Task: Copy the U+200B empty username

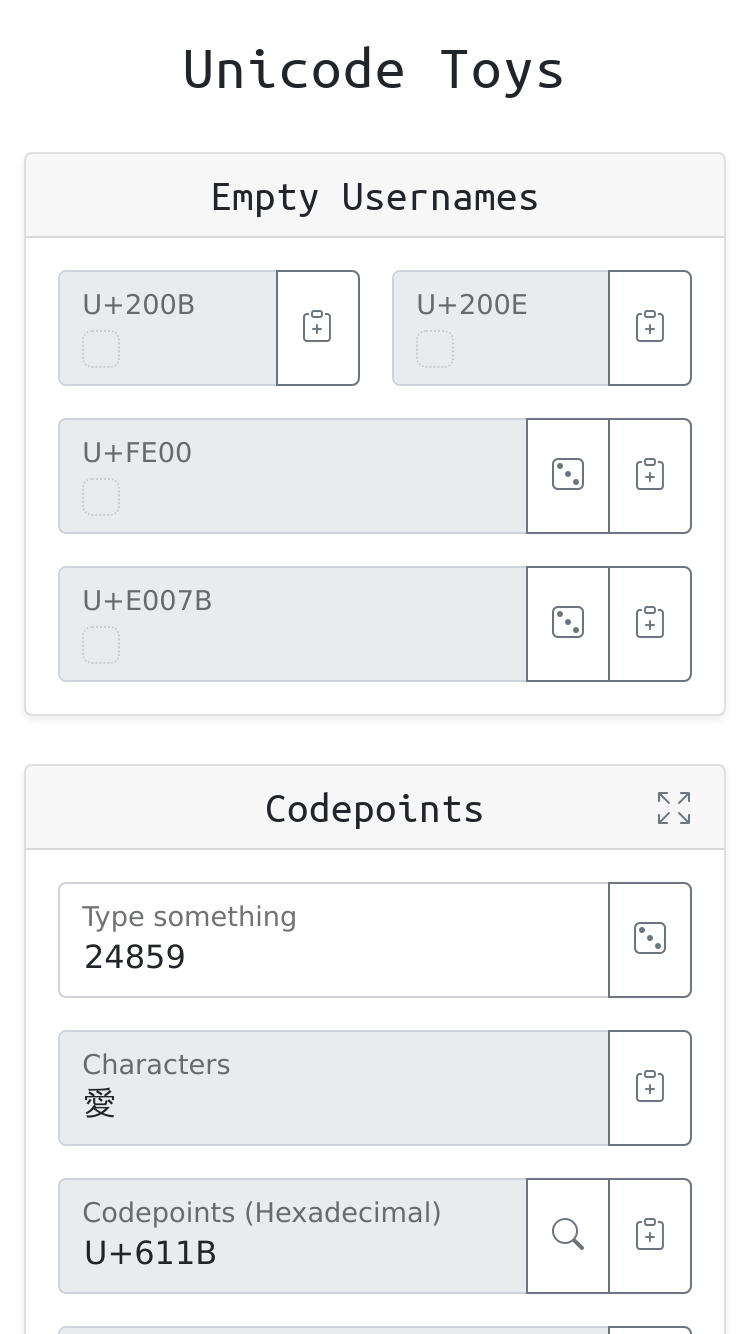Action: point(317,328)
